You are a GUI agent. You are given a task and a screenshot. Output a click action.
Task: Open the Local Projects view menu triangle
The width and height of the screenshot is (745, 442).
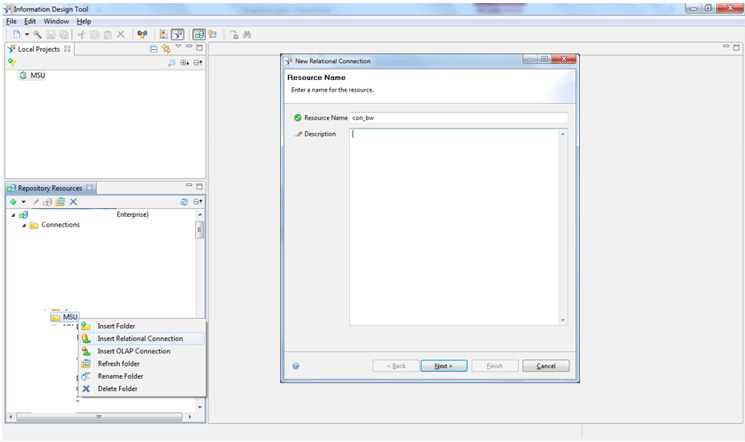(178, 47)
